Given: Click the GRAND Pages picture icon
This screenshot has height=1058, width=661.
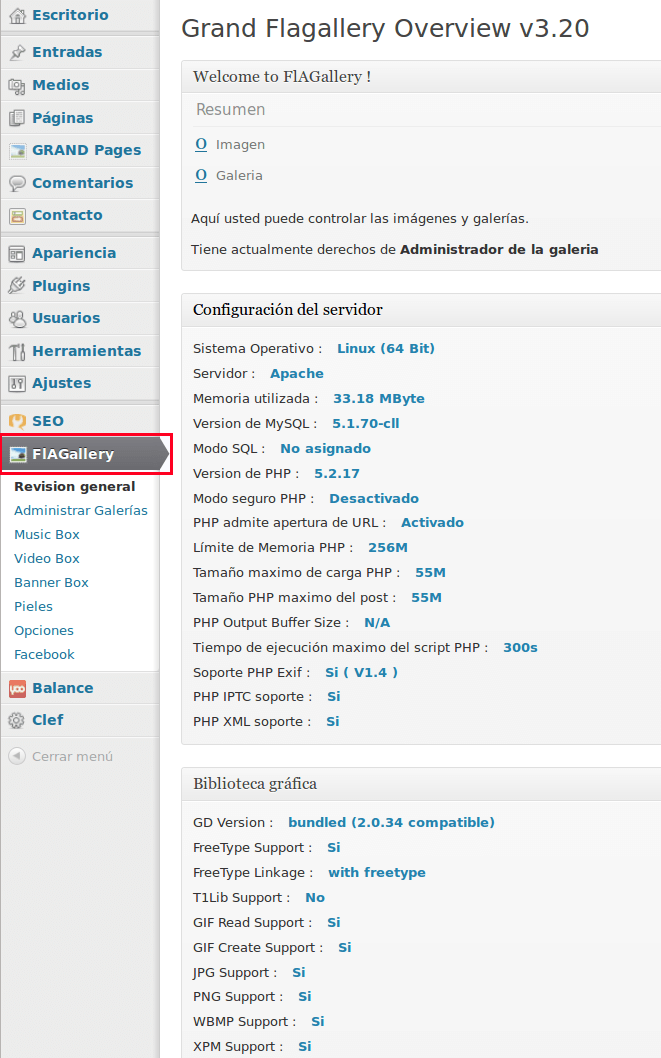Looking at the screenshot, I should point(17,151).
